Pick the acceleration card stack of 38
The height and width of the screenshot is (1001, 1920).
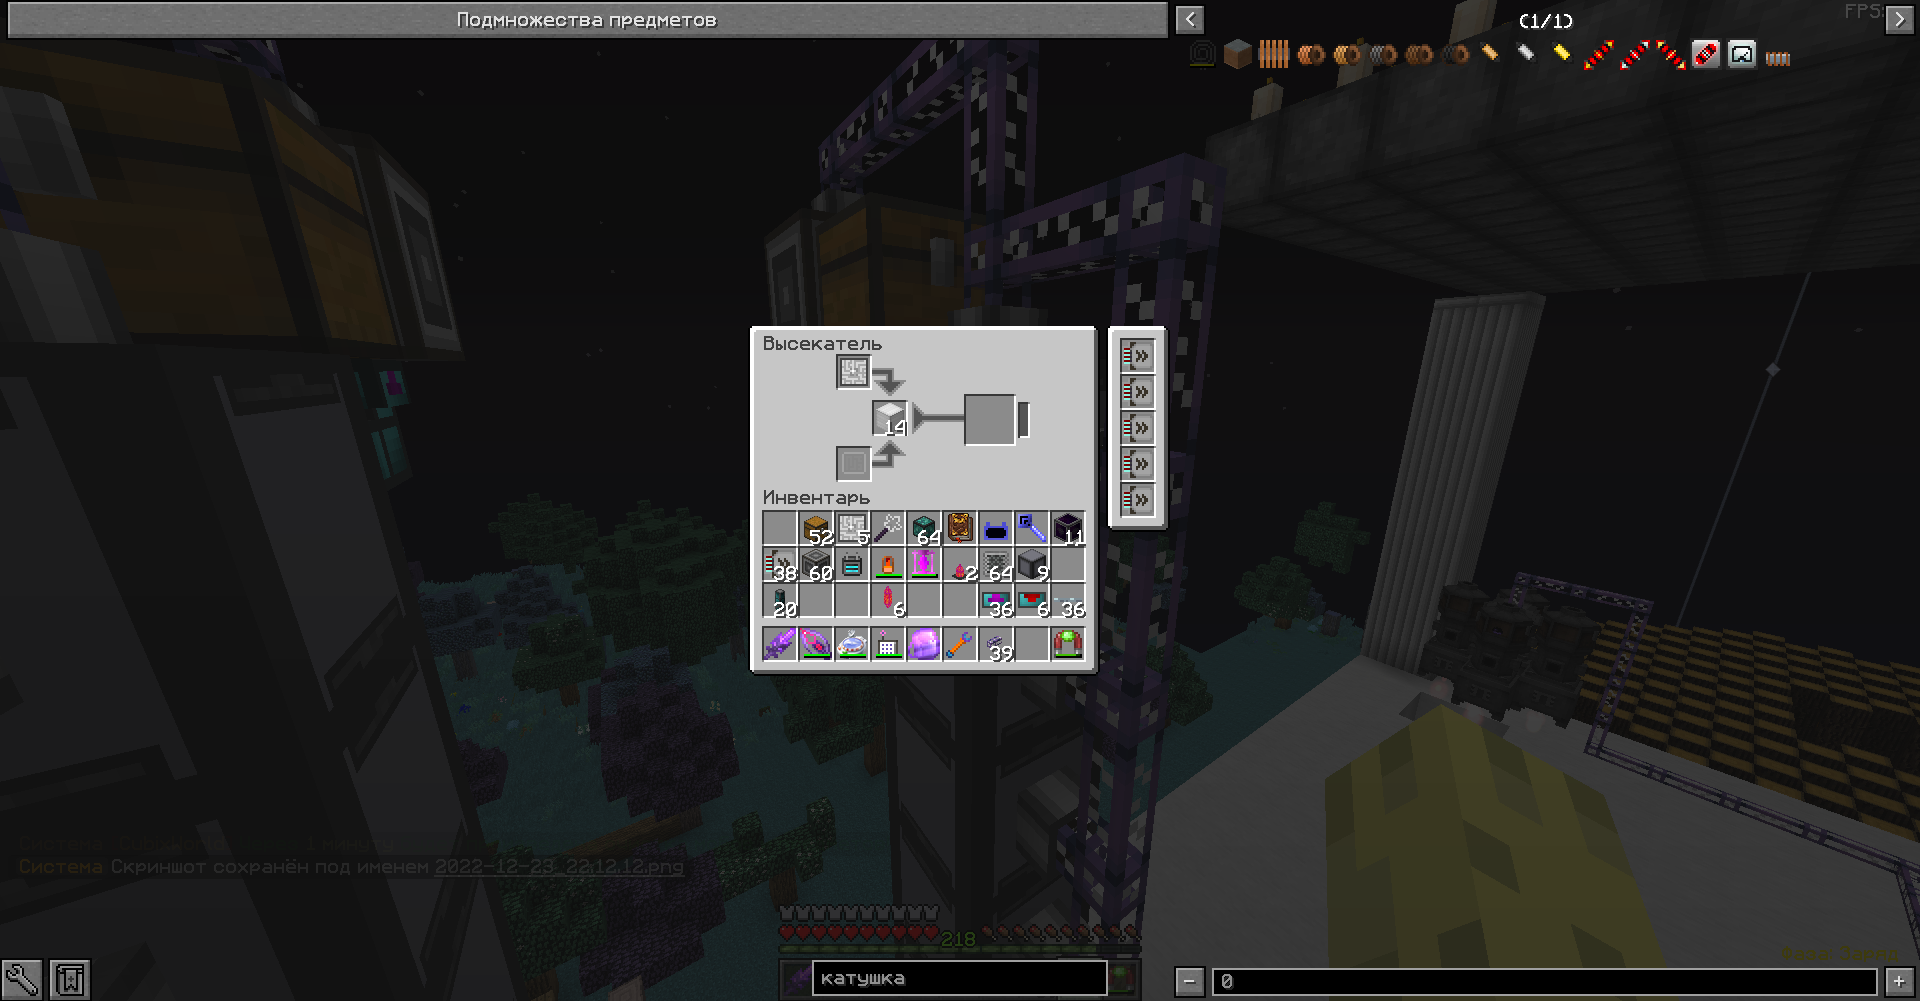point(779,565)
